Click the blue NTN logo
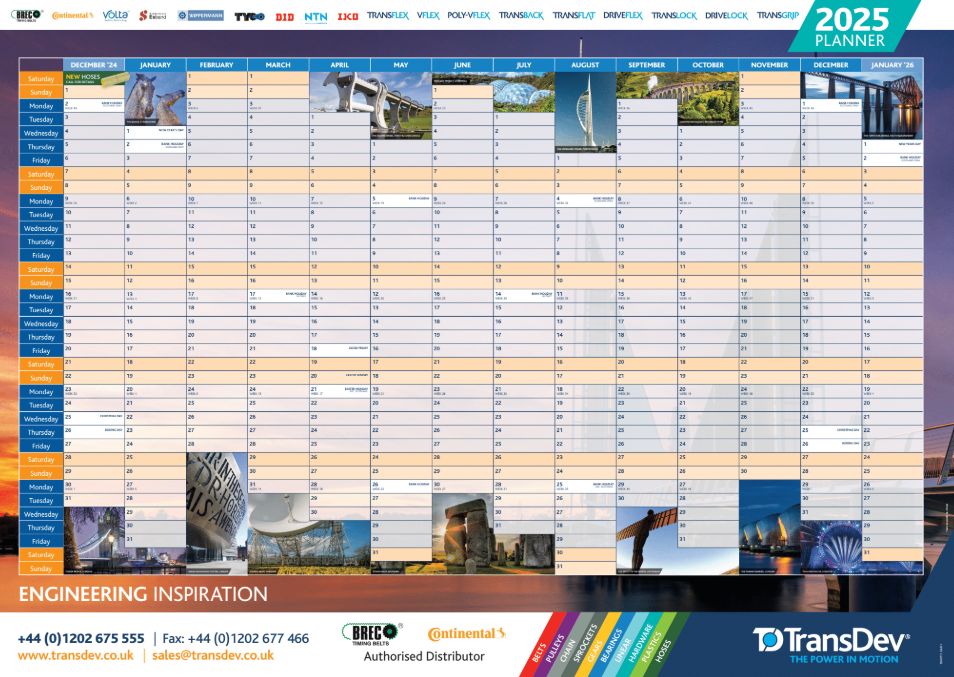The height and width of the screenshot is (677, 954). pyautogui.click(x=316, y=17)
